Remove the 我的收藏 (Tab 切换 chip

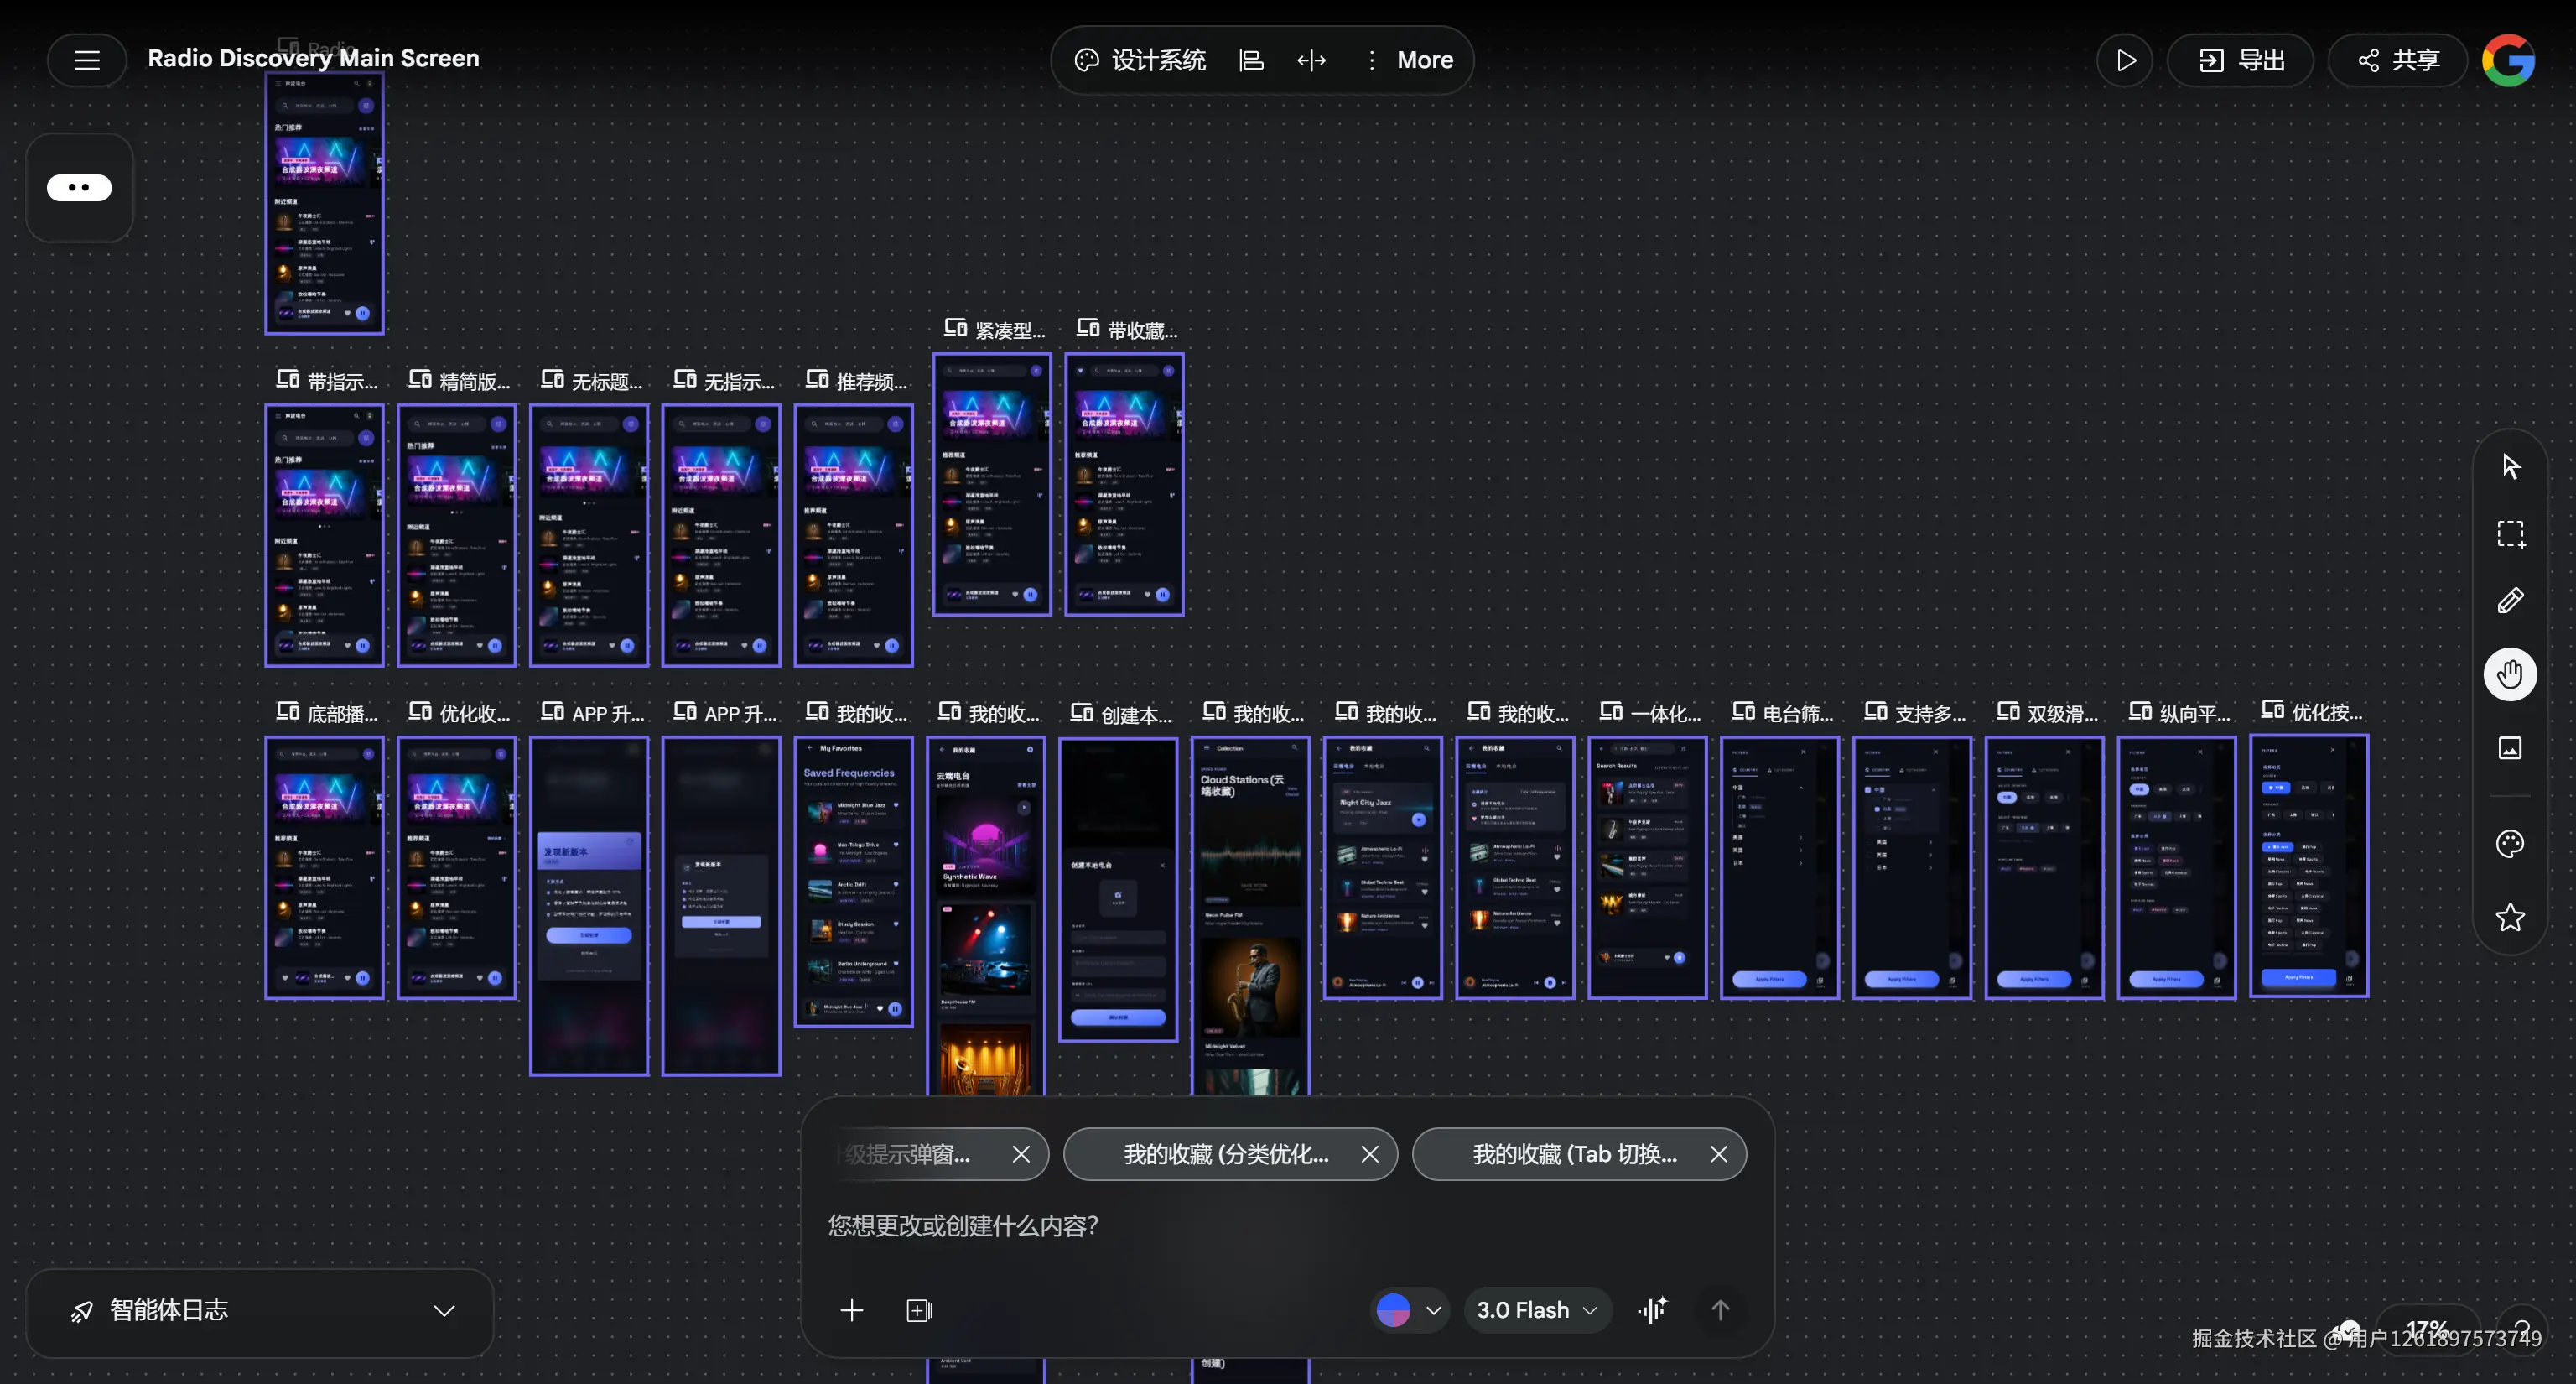tap(1718, 1154)
